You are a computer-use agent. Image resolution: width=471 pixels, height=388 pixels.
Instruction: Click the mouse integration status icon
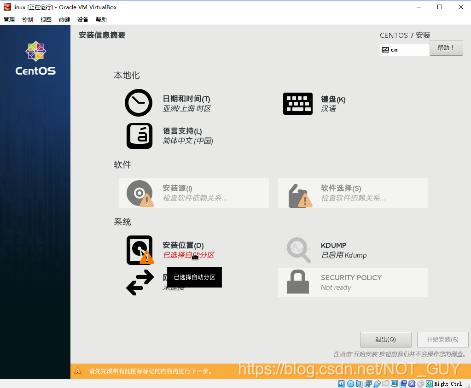(x=421, y=384)
